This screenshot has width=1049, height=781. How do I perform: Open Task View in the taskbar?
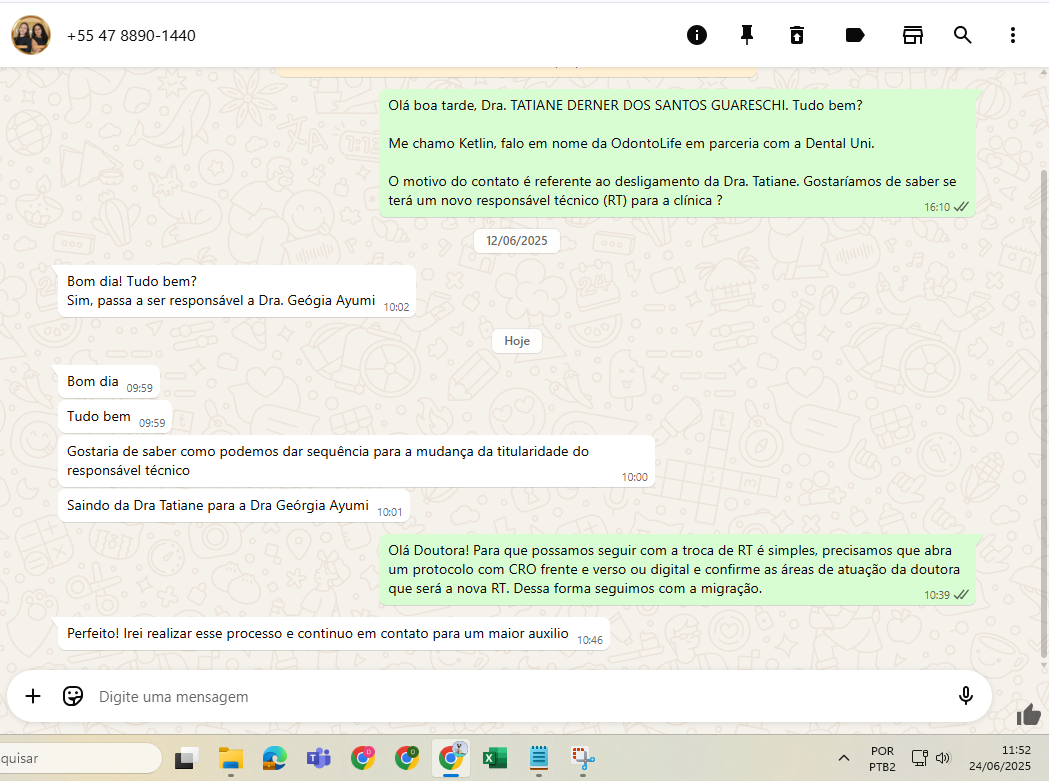point(186,758)
